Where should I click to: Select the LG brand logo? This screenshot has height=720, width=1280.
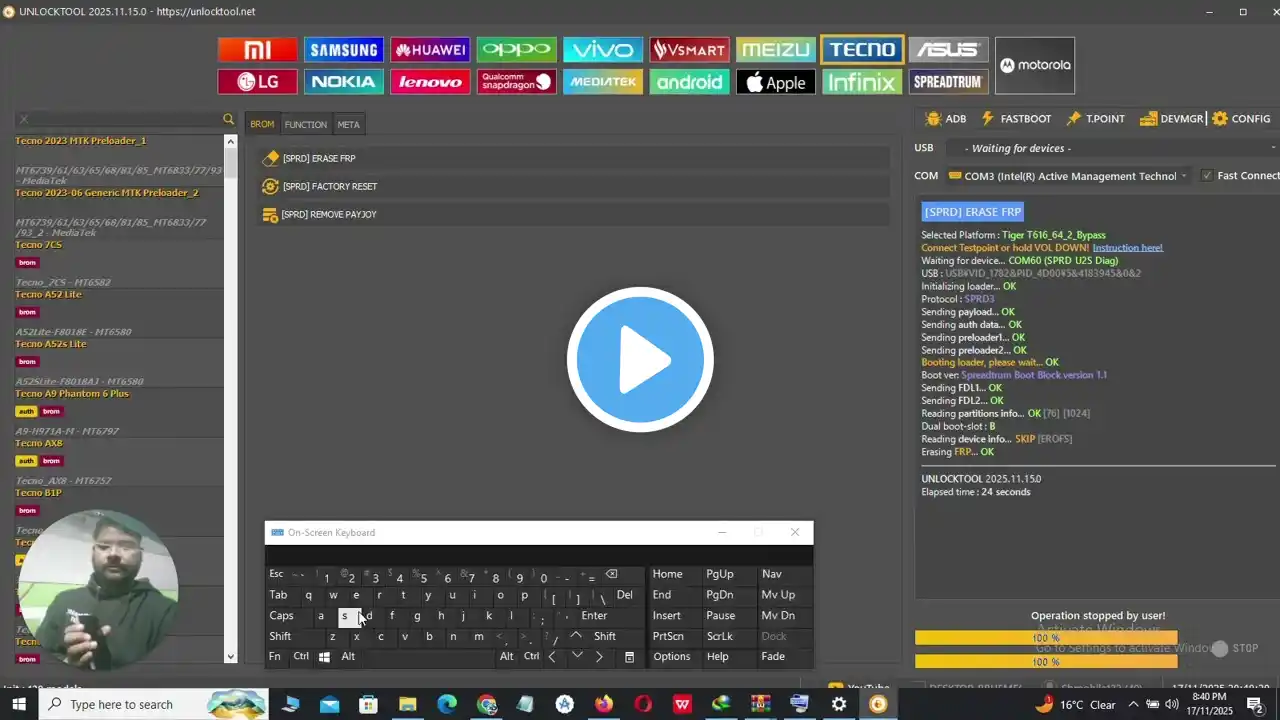[x=258, y=82]
